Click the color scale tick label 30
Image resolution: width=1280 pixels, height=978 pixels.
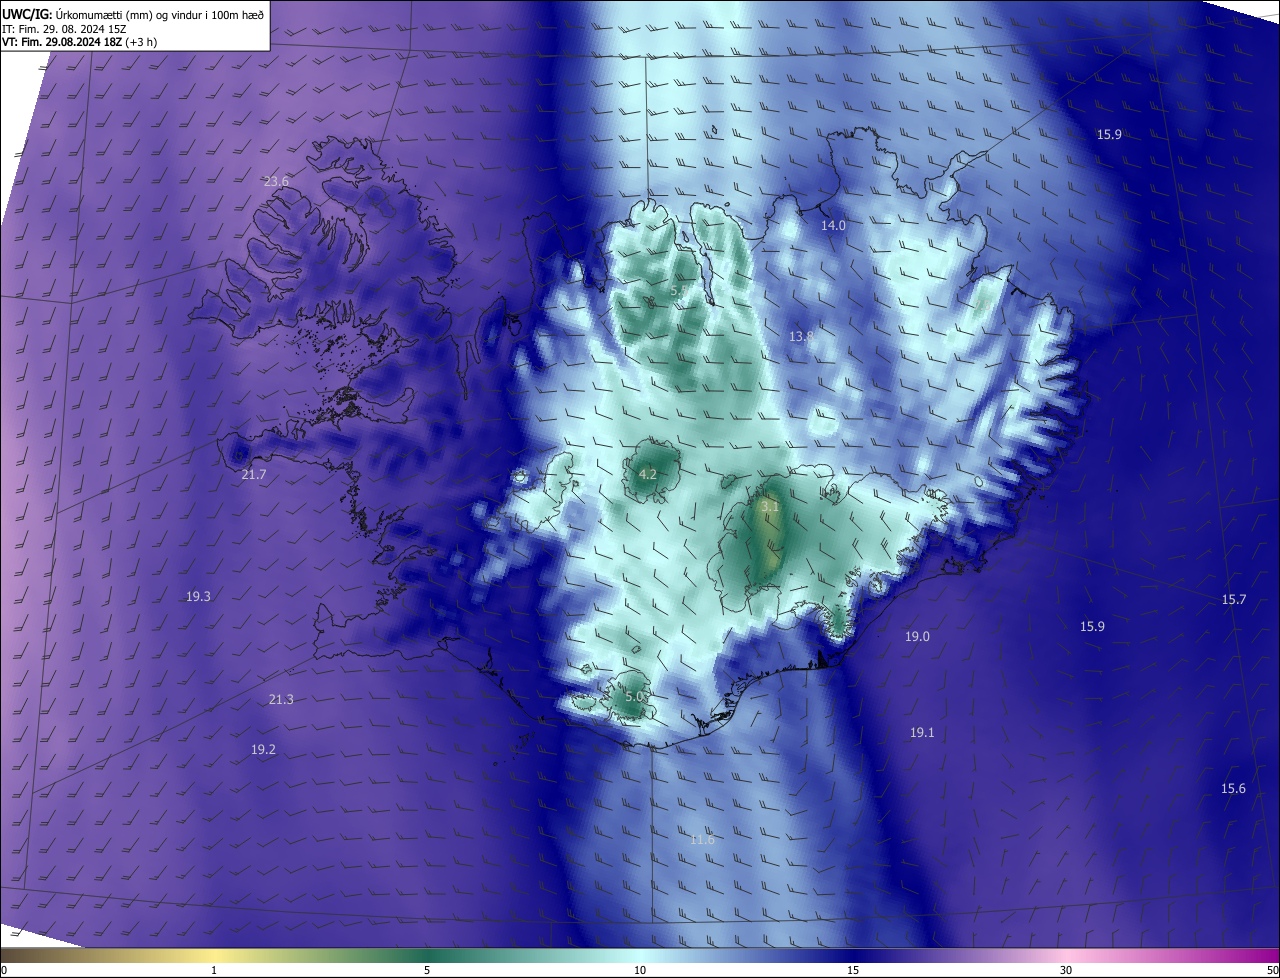click(1066, 970)
